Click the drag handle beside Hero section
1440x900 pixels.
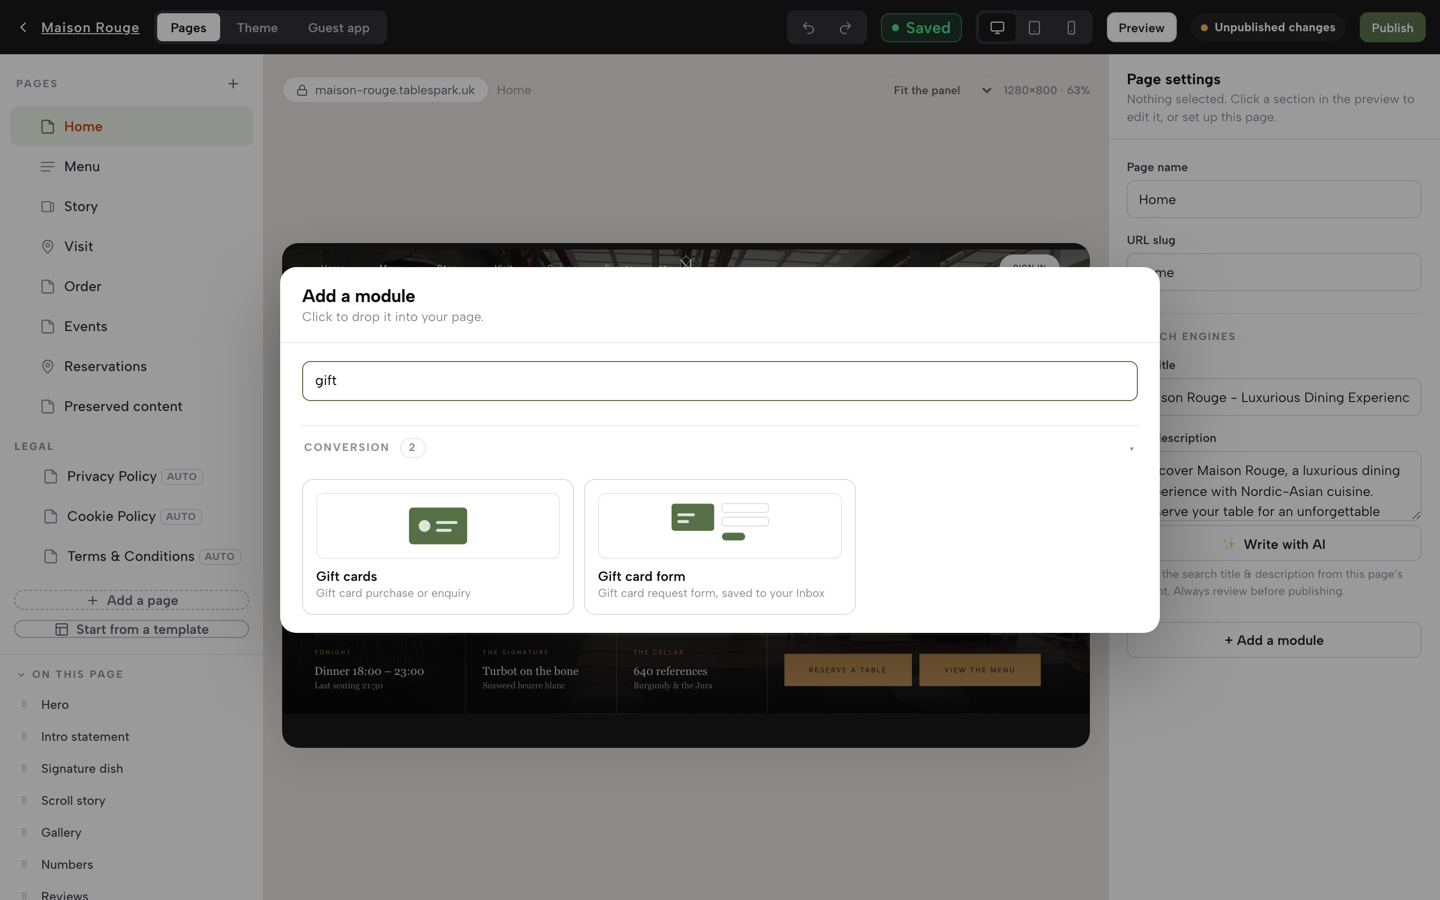tap(24, 704)
